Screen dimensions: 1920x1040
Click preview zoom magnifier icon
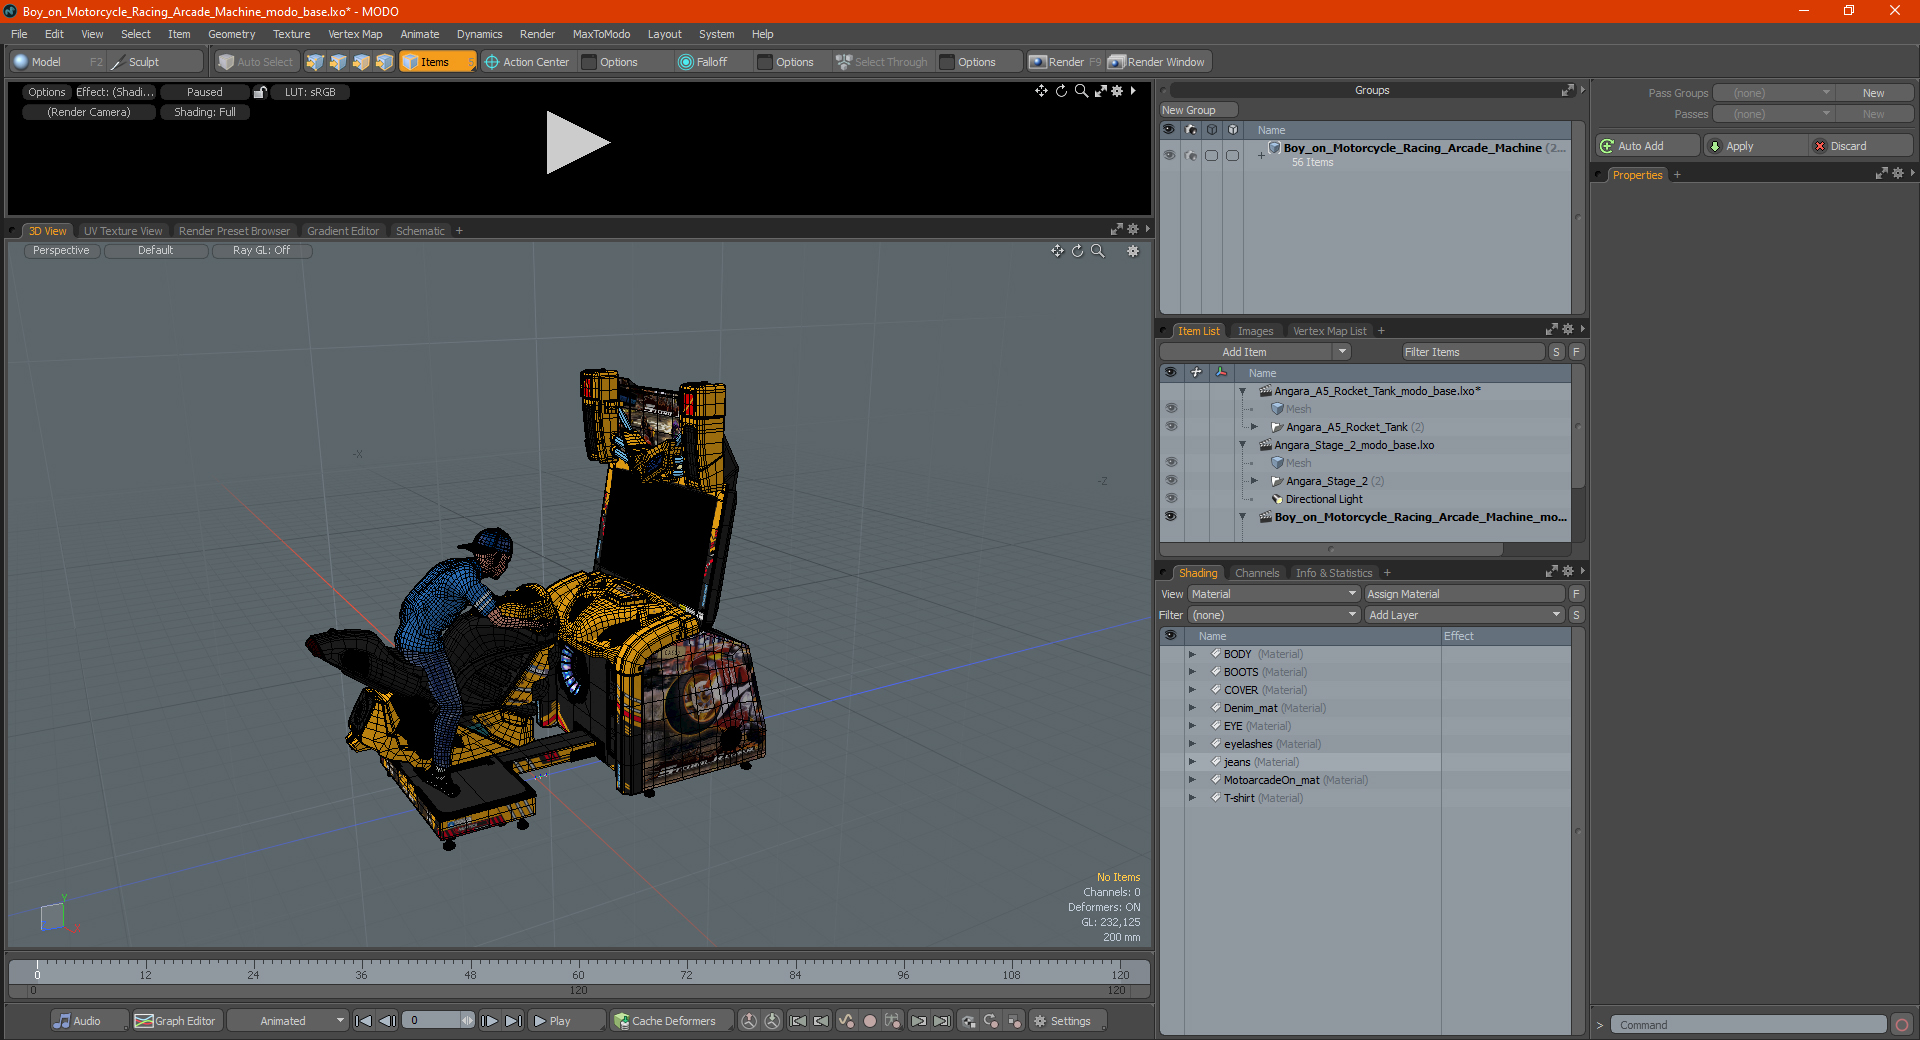click(x=1081, y=91)
